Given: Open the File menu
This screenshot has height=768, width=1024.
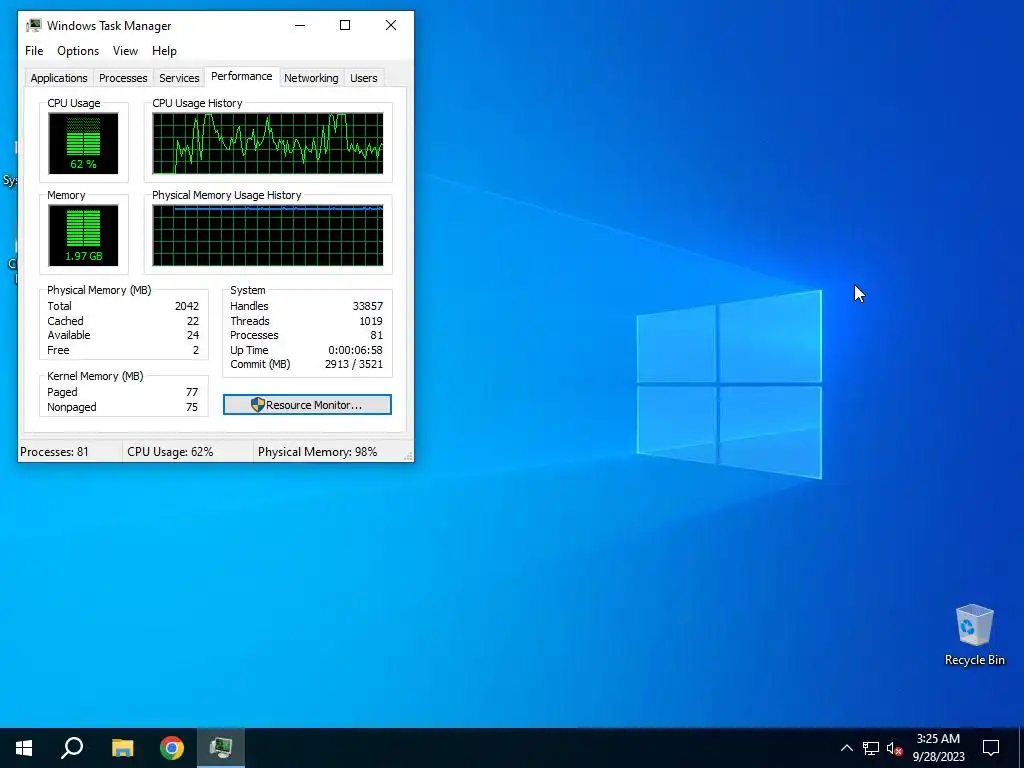Looking at the screenshot, I should pyautogui.click(x=34, y=51).
